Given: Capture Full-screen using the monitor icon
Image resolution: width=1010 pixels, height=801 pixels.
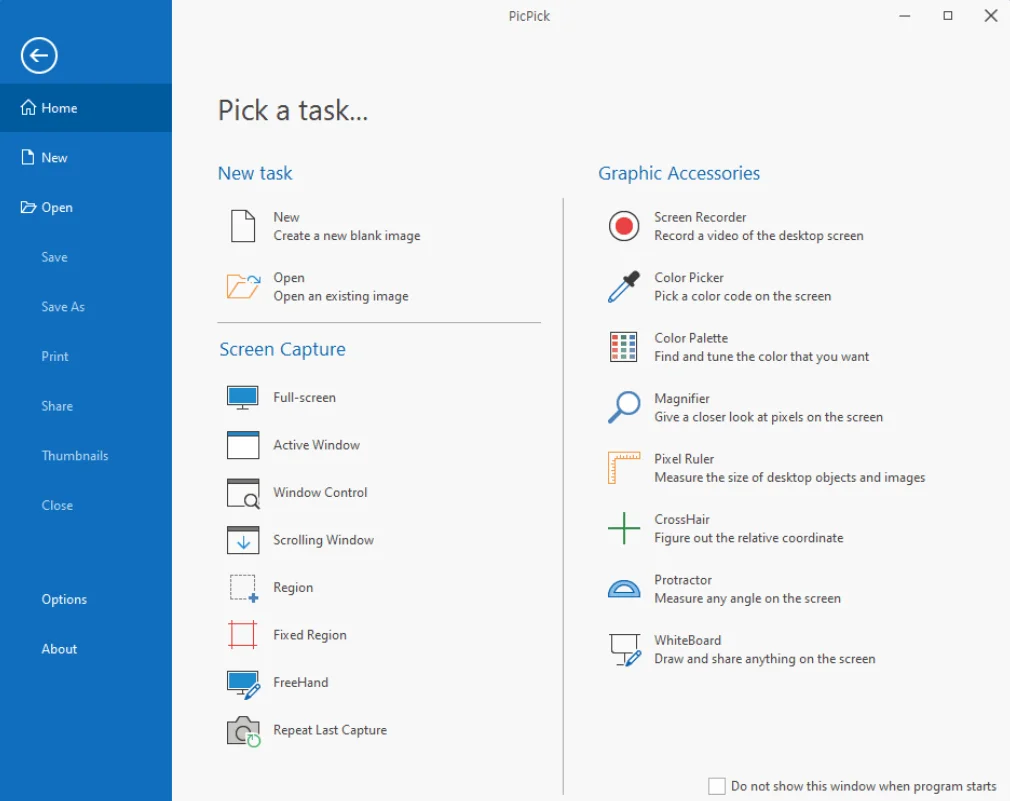Looking at the screenshot, I should click(x=243, y=397).
